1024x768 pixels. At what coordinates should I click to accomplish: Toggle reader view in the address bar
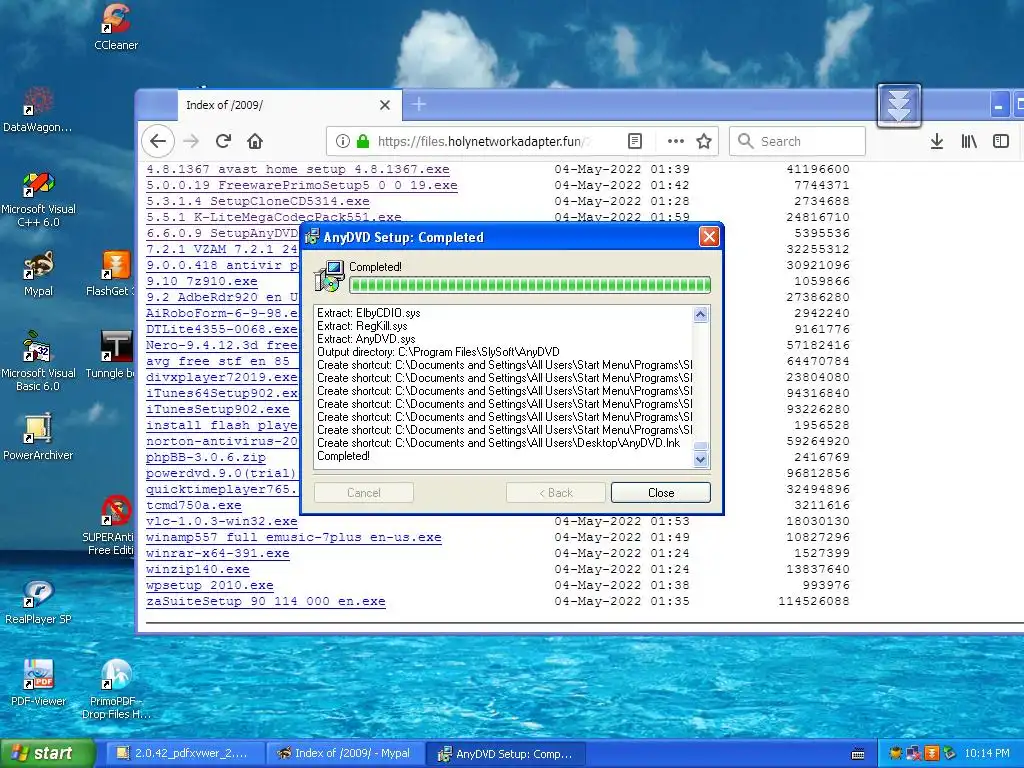(634, 141)
